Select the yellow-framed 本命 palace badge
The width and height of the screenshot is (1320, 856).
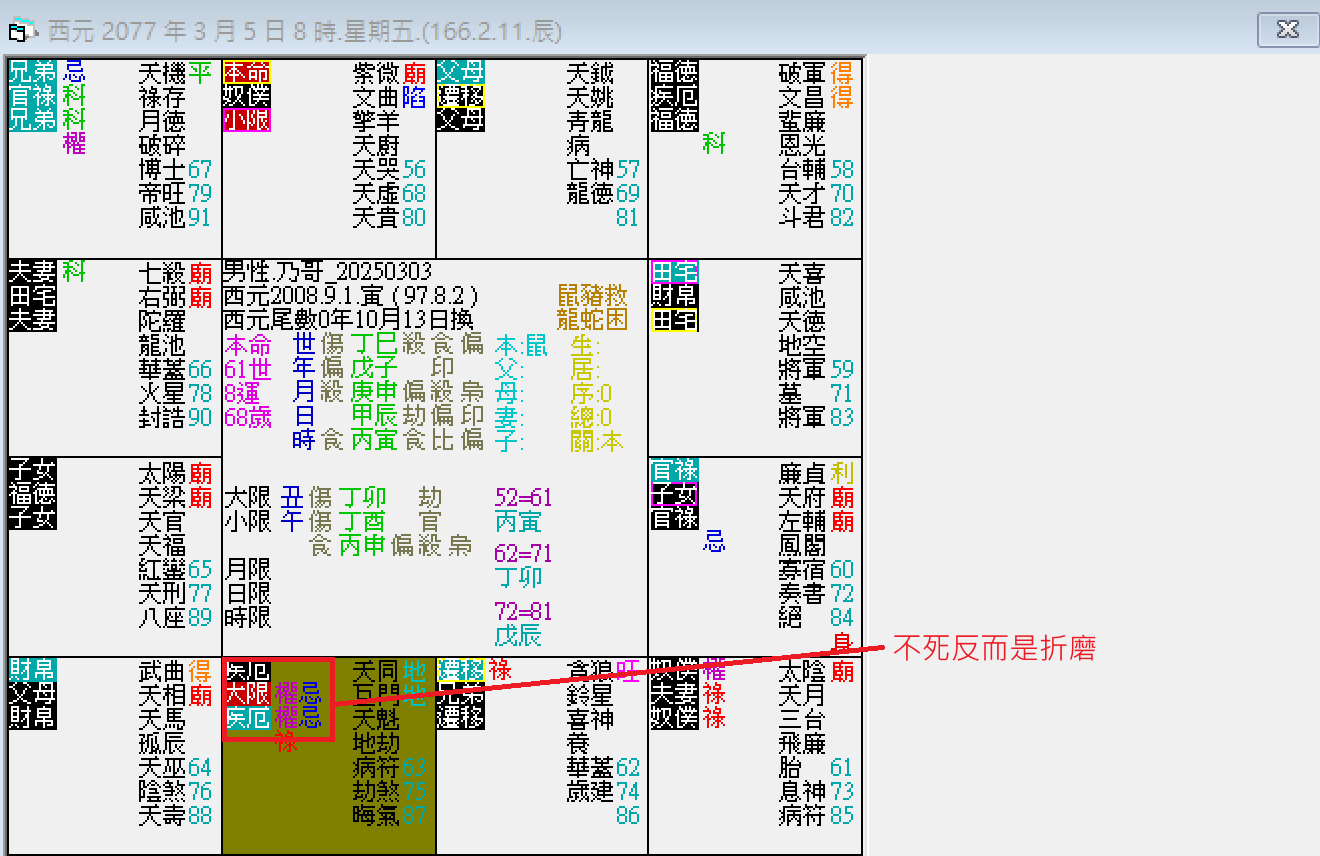(x=246, y=73)
